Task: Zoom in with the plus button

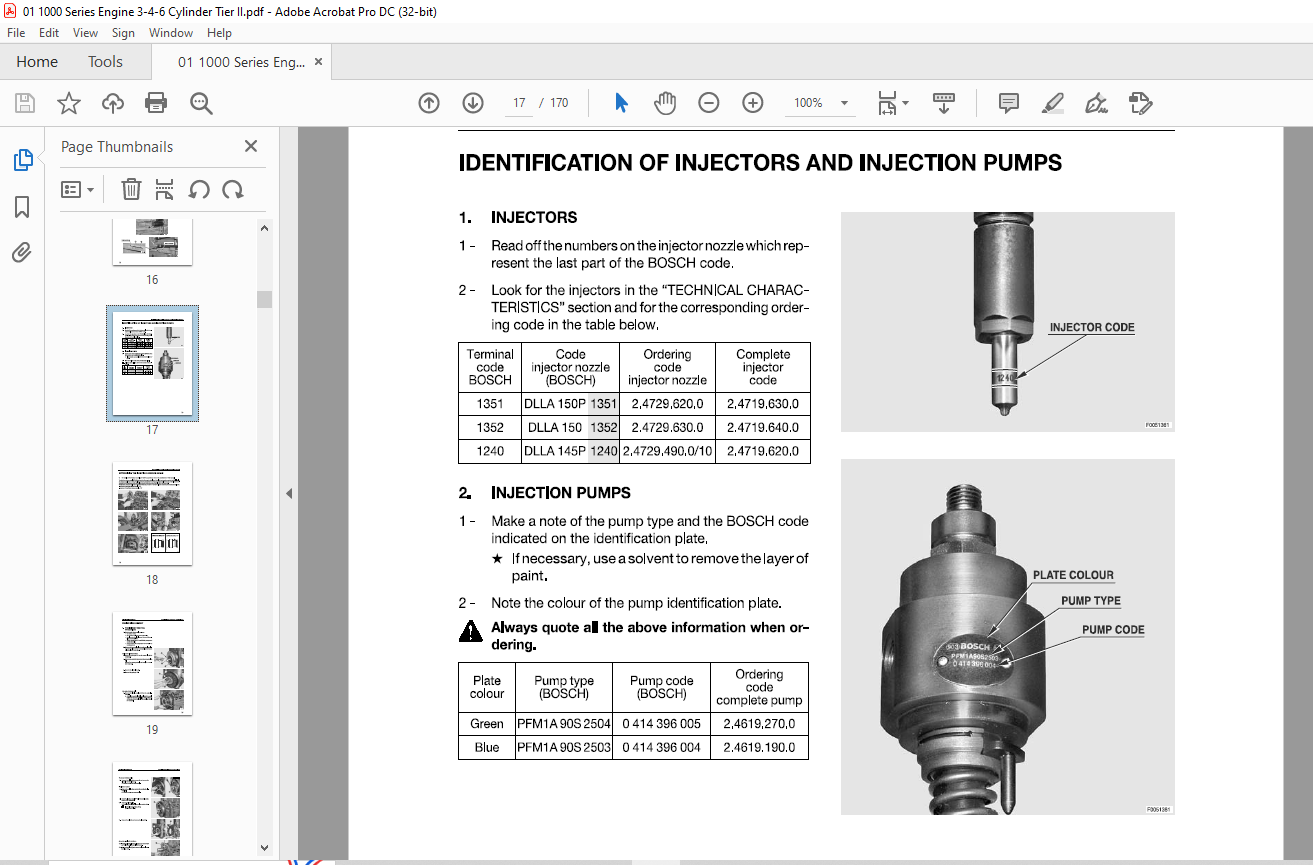Action: 753,103
